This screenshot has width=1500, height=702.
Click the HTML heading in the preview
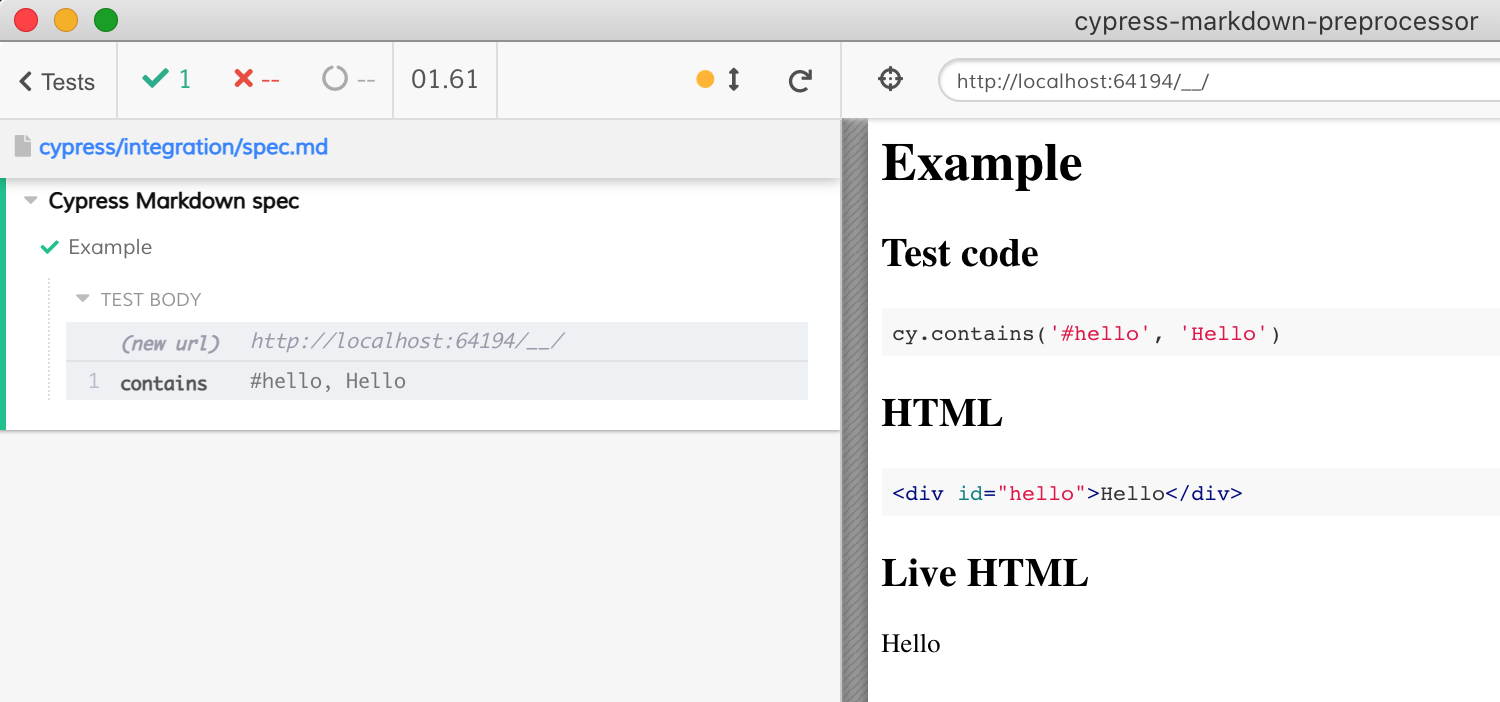[x=942, y=412]
